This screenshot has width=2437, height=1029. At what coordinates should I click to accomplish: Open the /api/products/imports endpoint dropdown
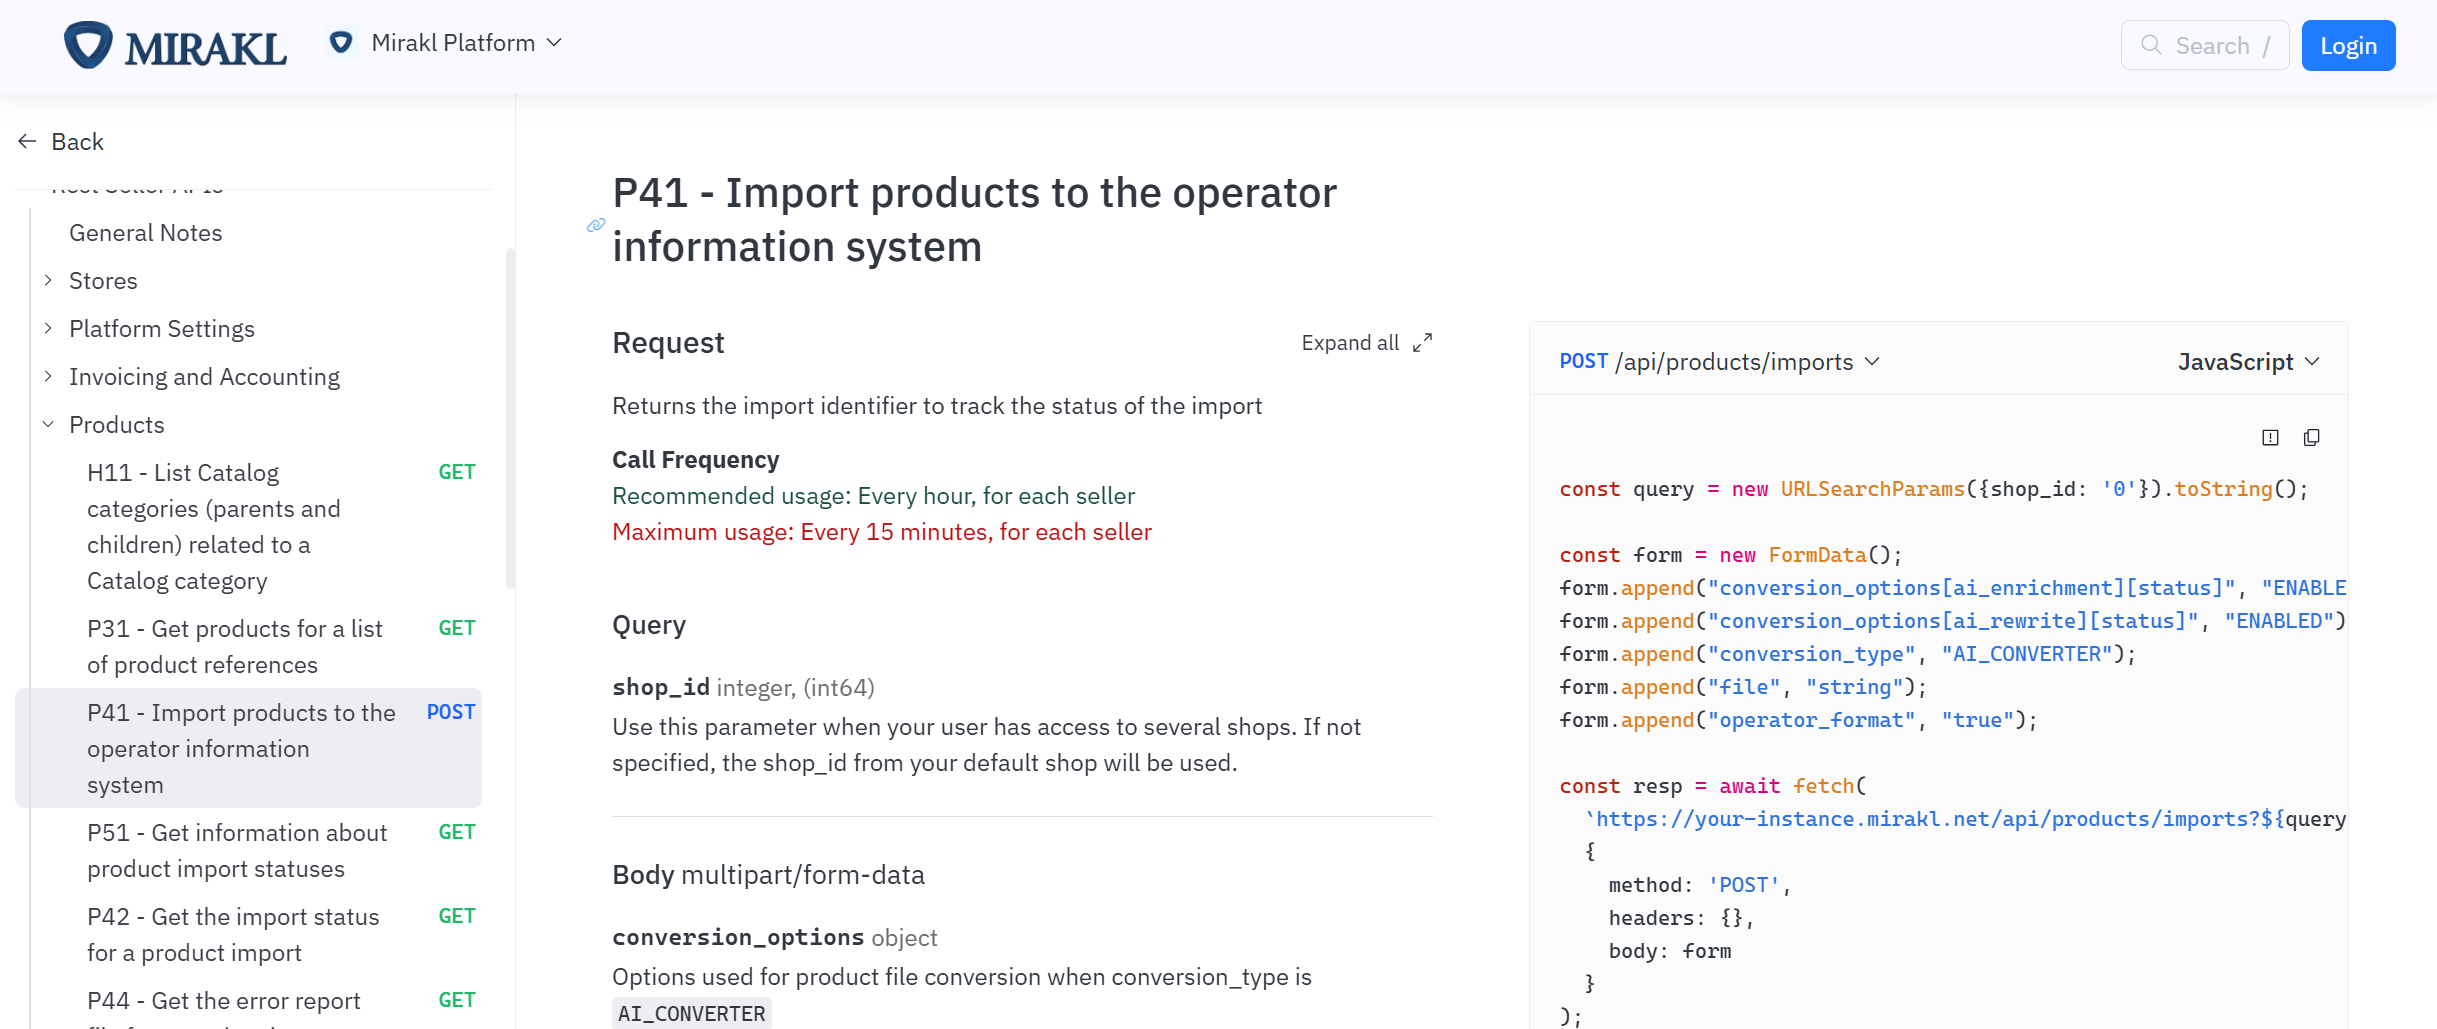pos(1872,362)
